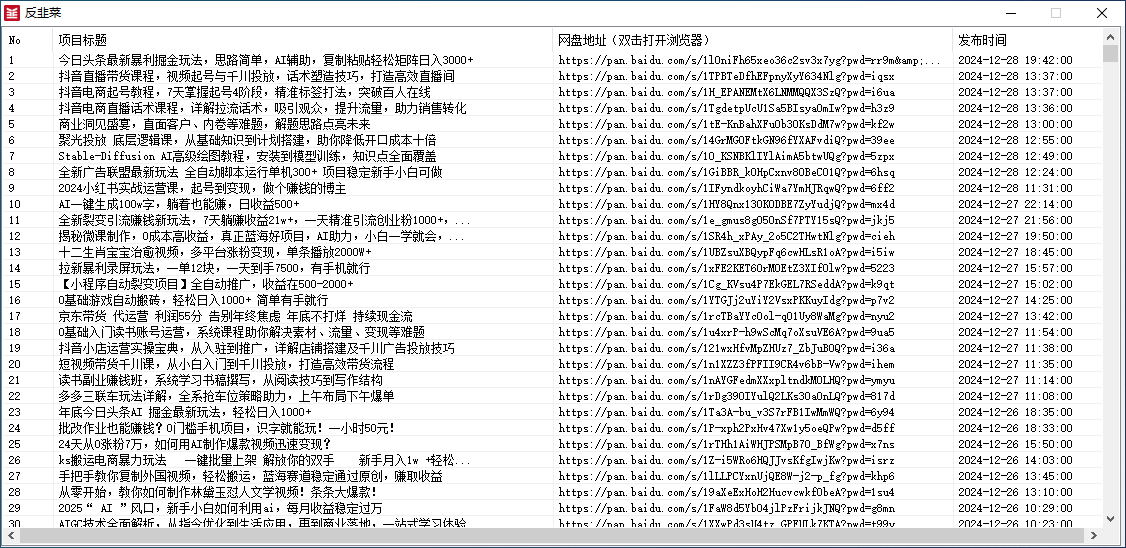
Task: Click row number 25 cell
Action: point(14,445)
